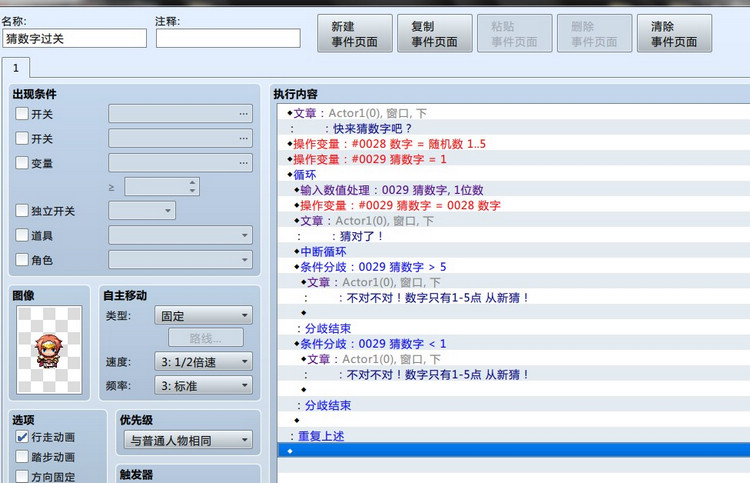This screenshot has height=483, width=750.
Task: Enable the 角色 condition checkbox
Action: (x=22, y=259)
